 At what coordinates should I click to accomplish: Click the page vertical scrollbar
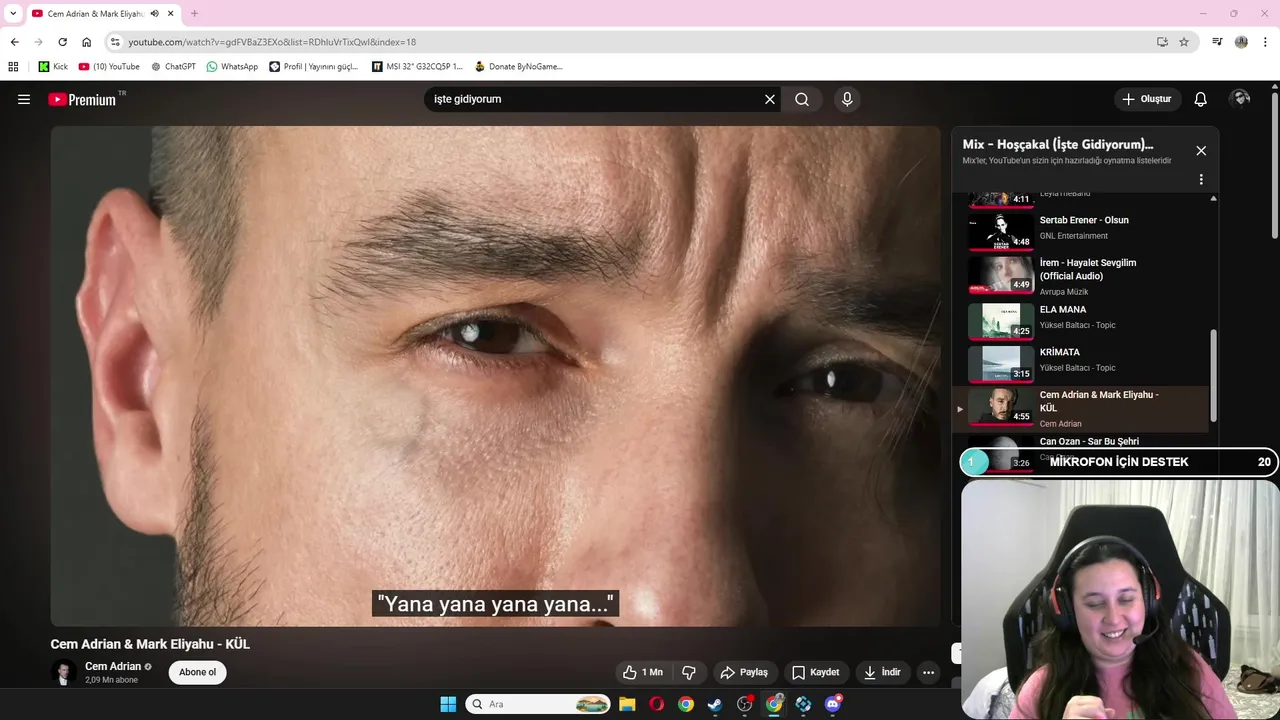[x=1275, y=165]
